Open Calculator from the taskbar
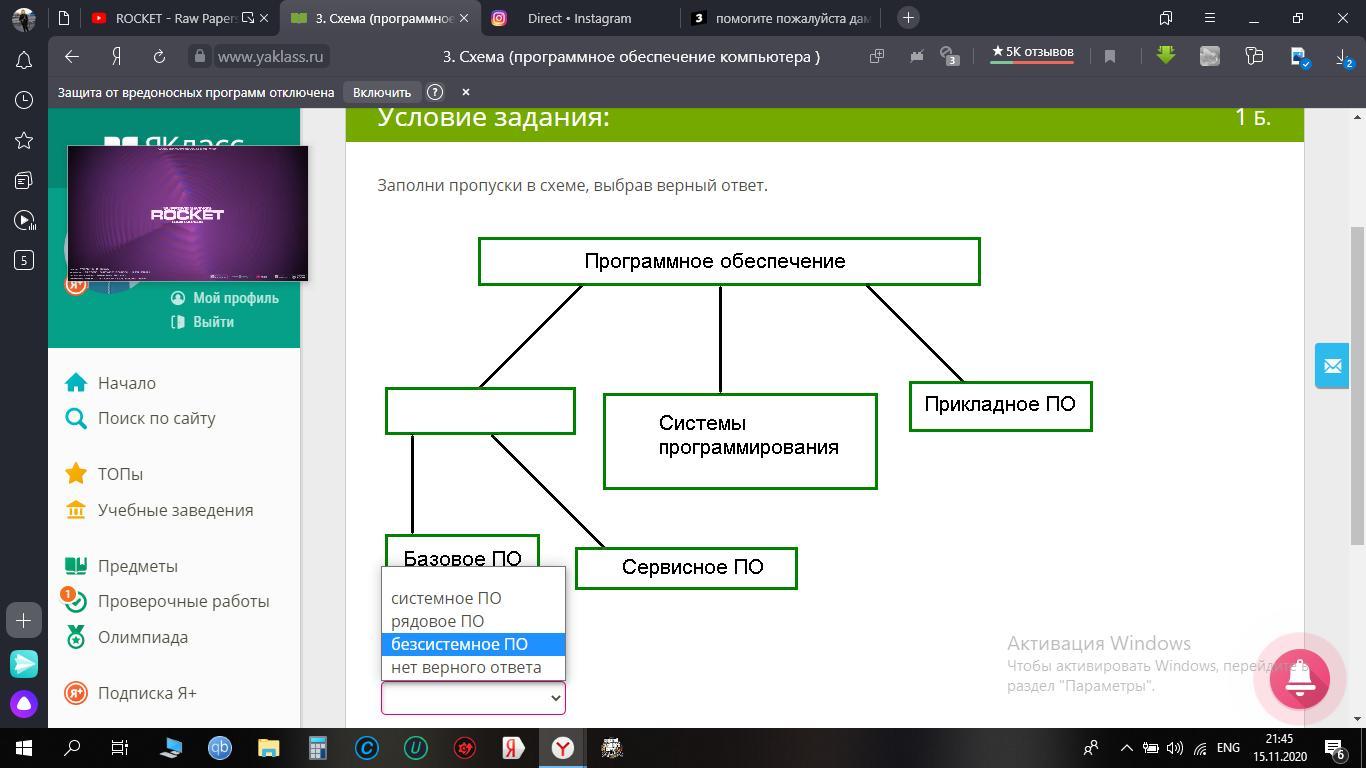Viewport: 1366px width, 768px height. tap(317, 747)
